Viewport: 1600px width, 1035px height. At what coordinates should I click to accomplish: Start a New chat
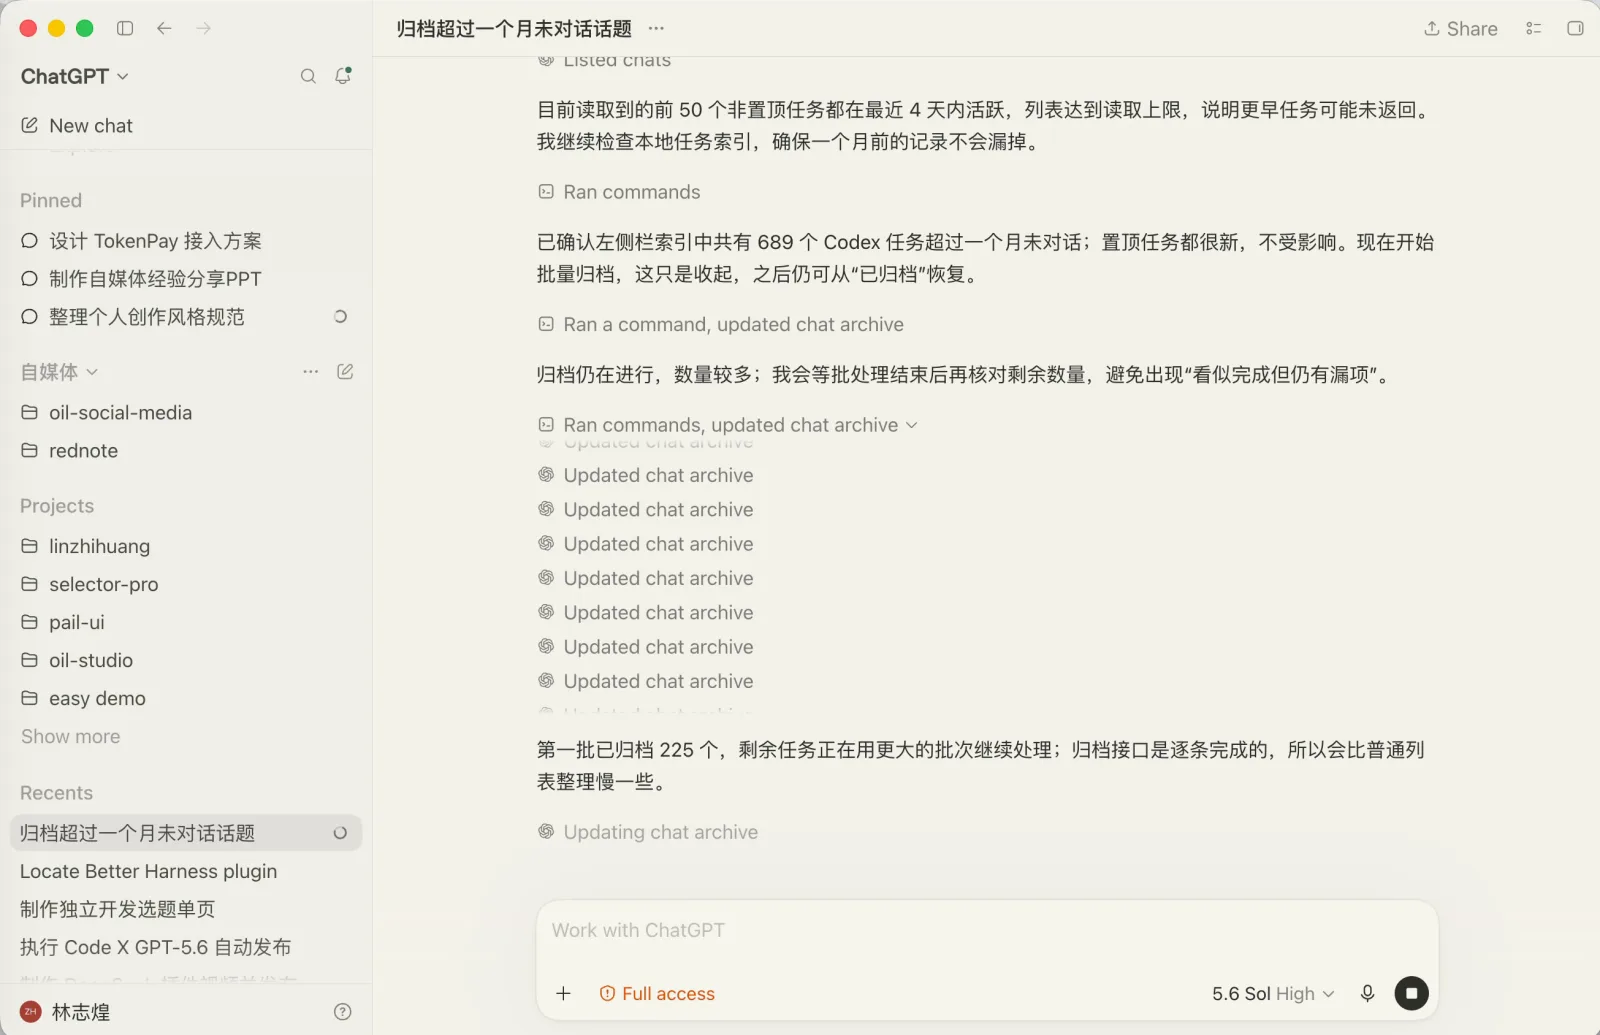(77, 126)
